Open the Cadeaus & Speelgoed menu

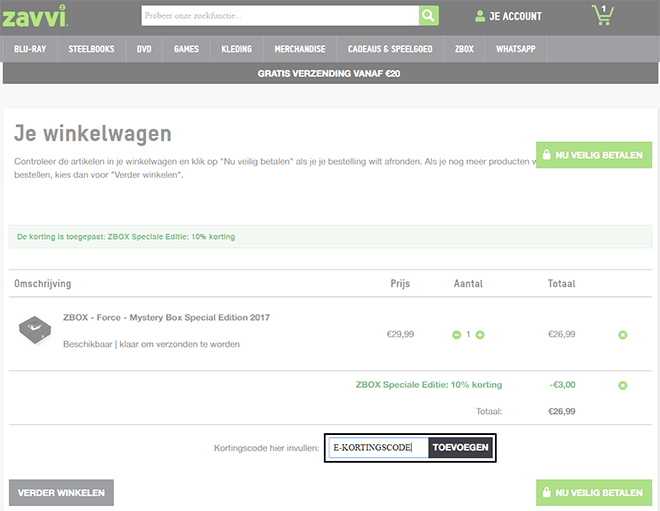click(390, 49)
